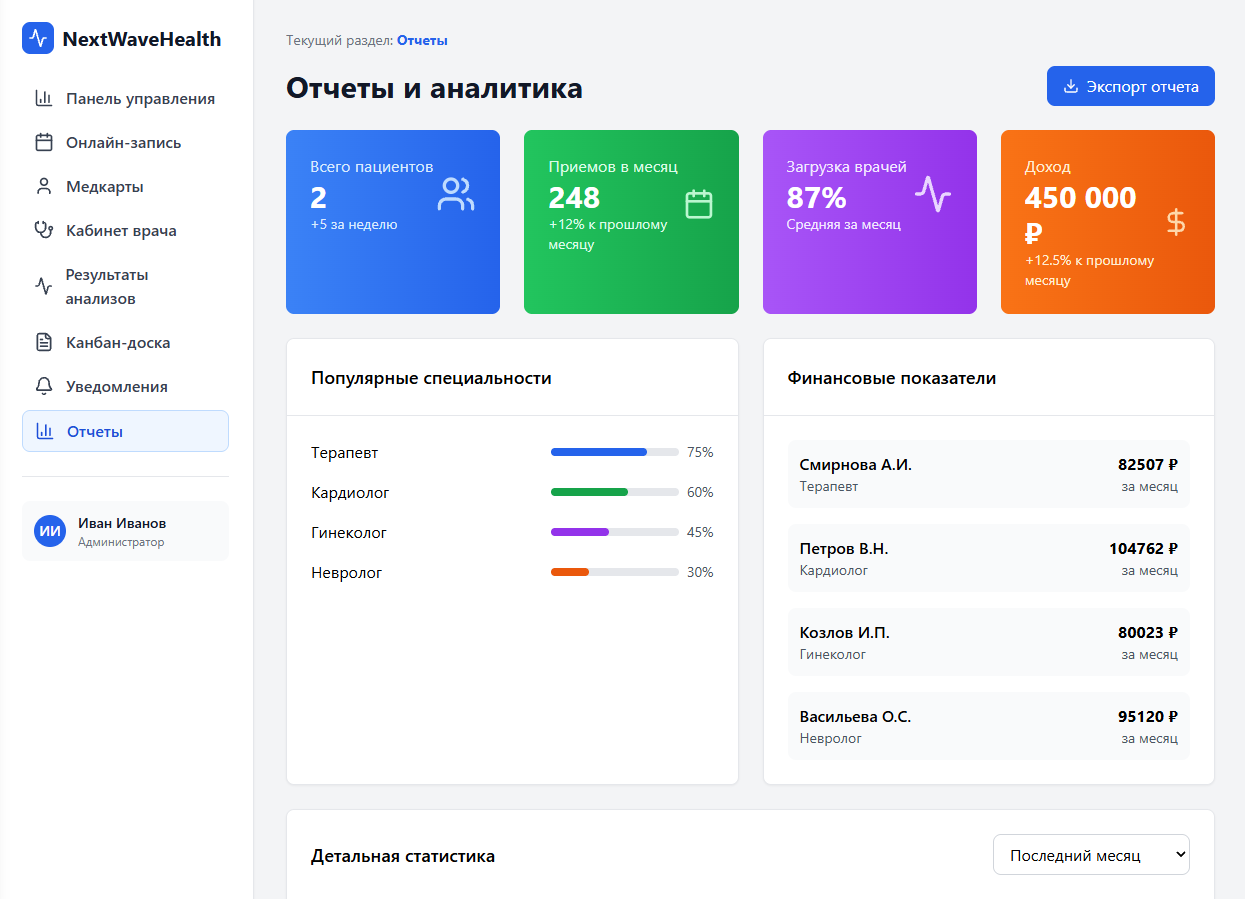
Task: Open the Отчеты breadcrumb link
Action: pos(421,40)
